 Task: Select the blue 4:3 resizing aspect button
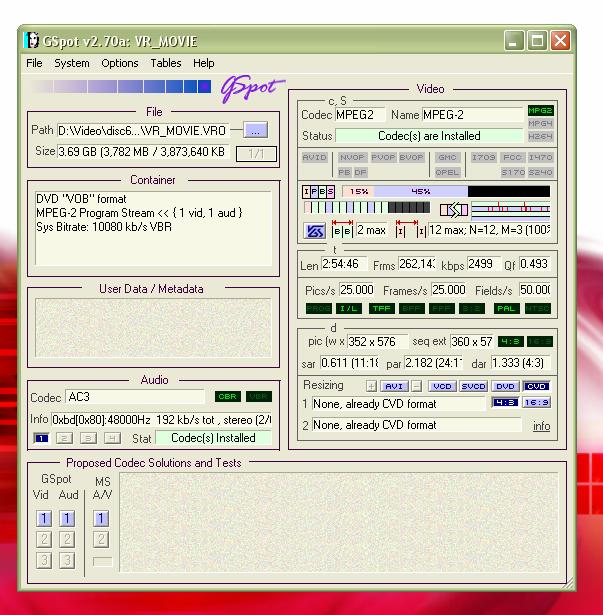(x=505, y=402)
